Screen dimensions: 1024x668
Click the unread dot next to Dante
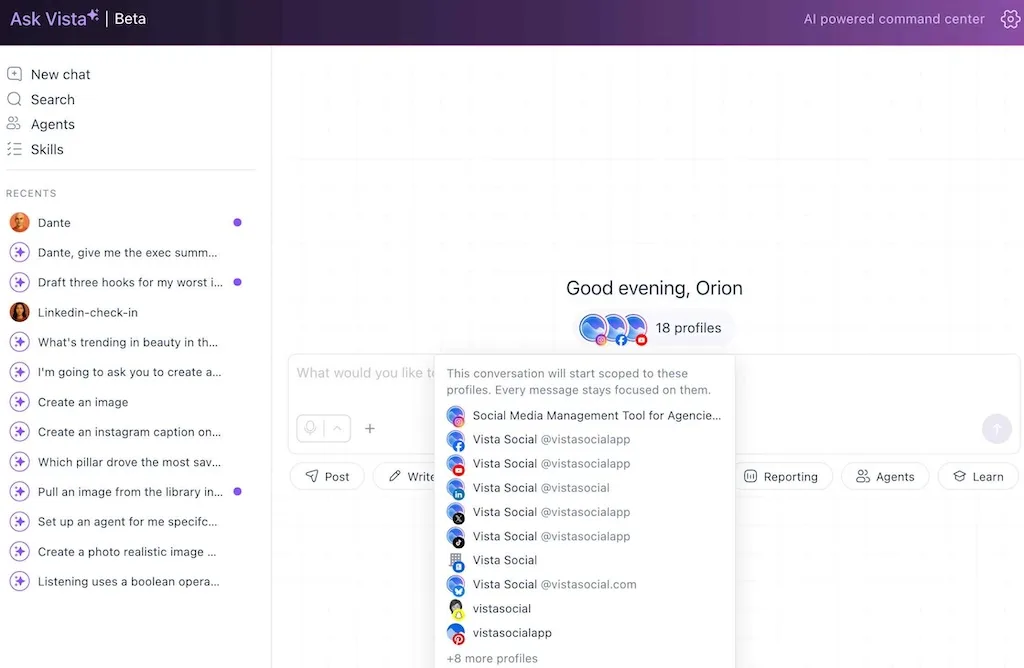(237, 223)
